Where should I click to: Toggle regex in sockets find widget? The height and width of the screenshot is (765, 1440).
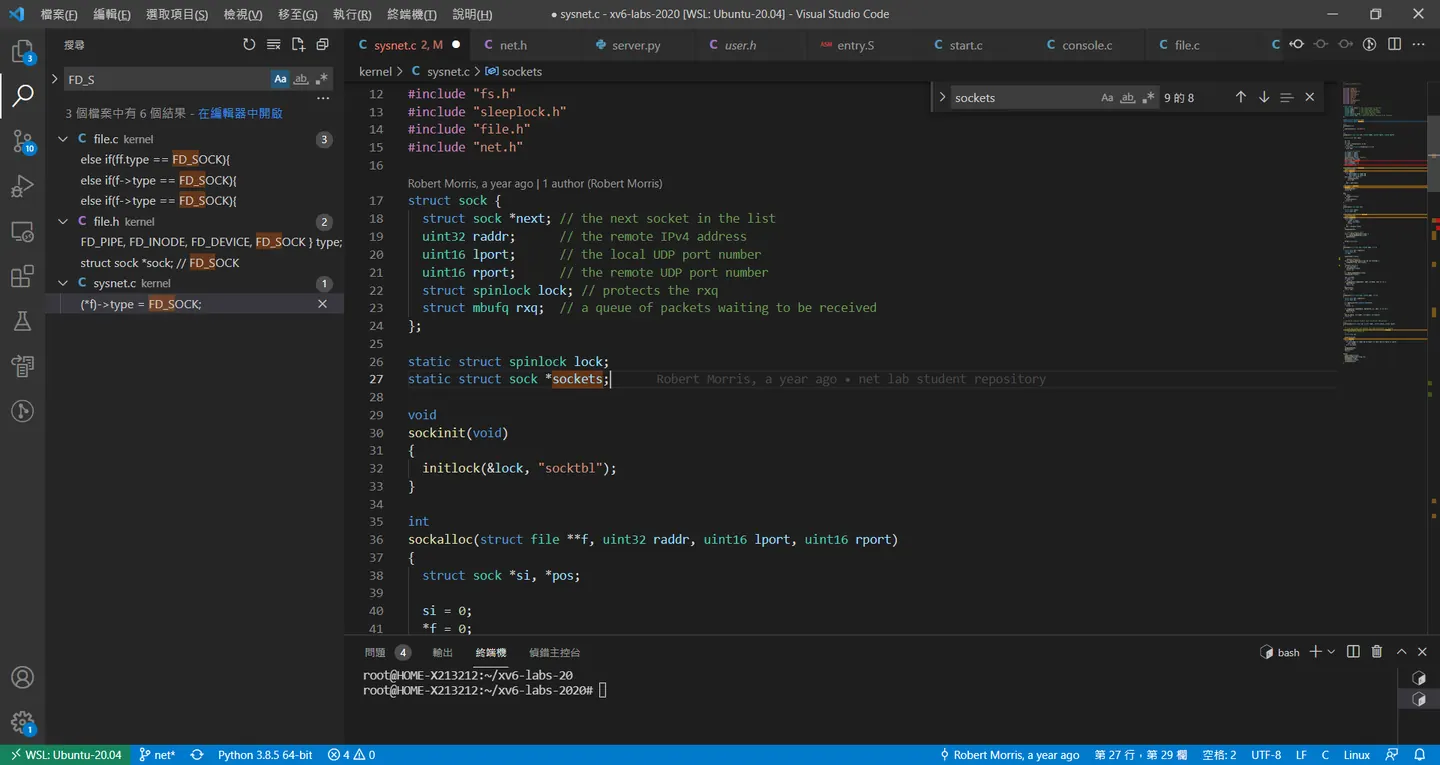[1148, 98]
